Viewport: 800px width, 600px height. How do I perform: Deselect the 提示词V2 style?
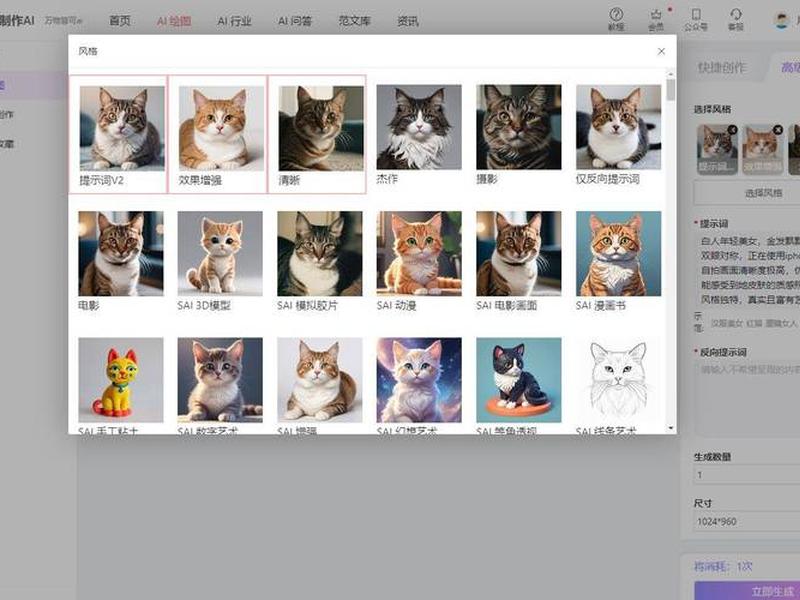pos(118,135)
